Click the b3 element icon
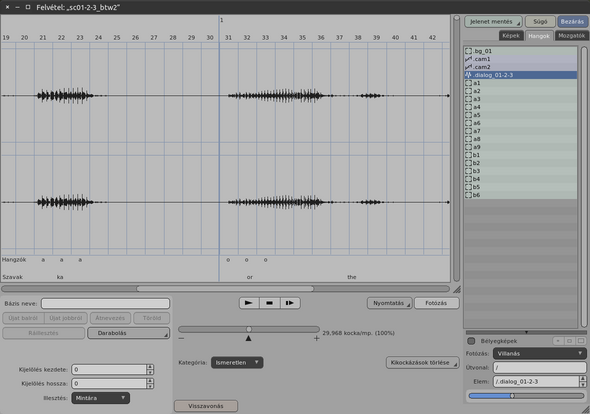This screenshot has width=590, height=414. pos(468,171)
